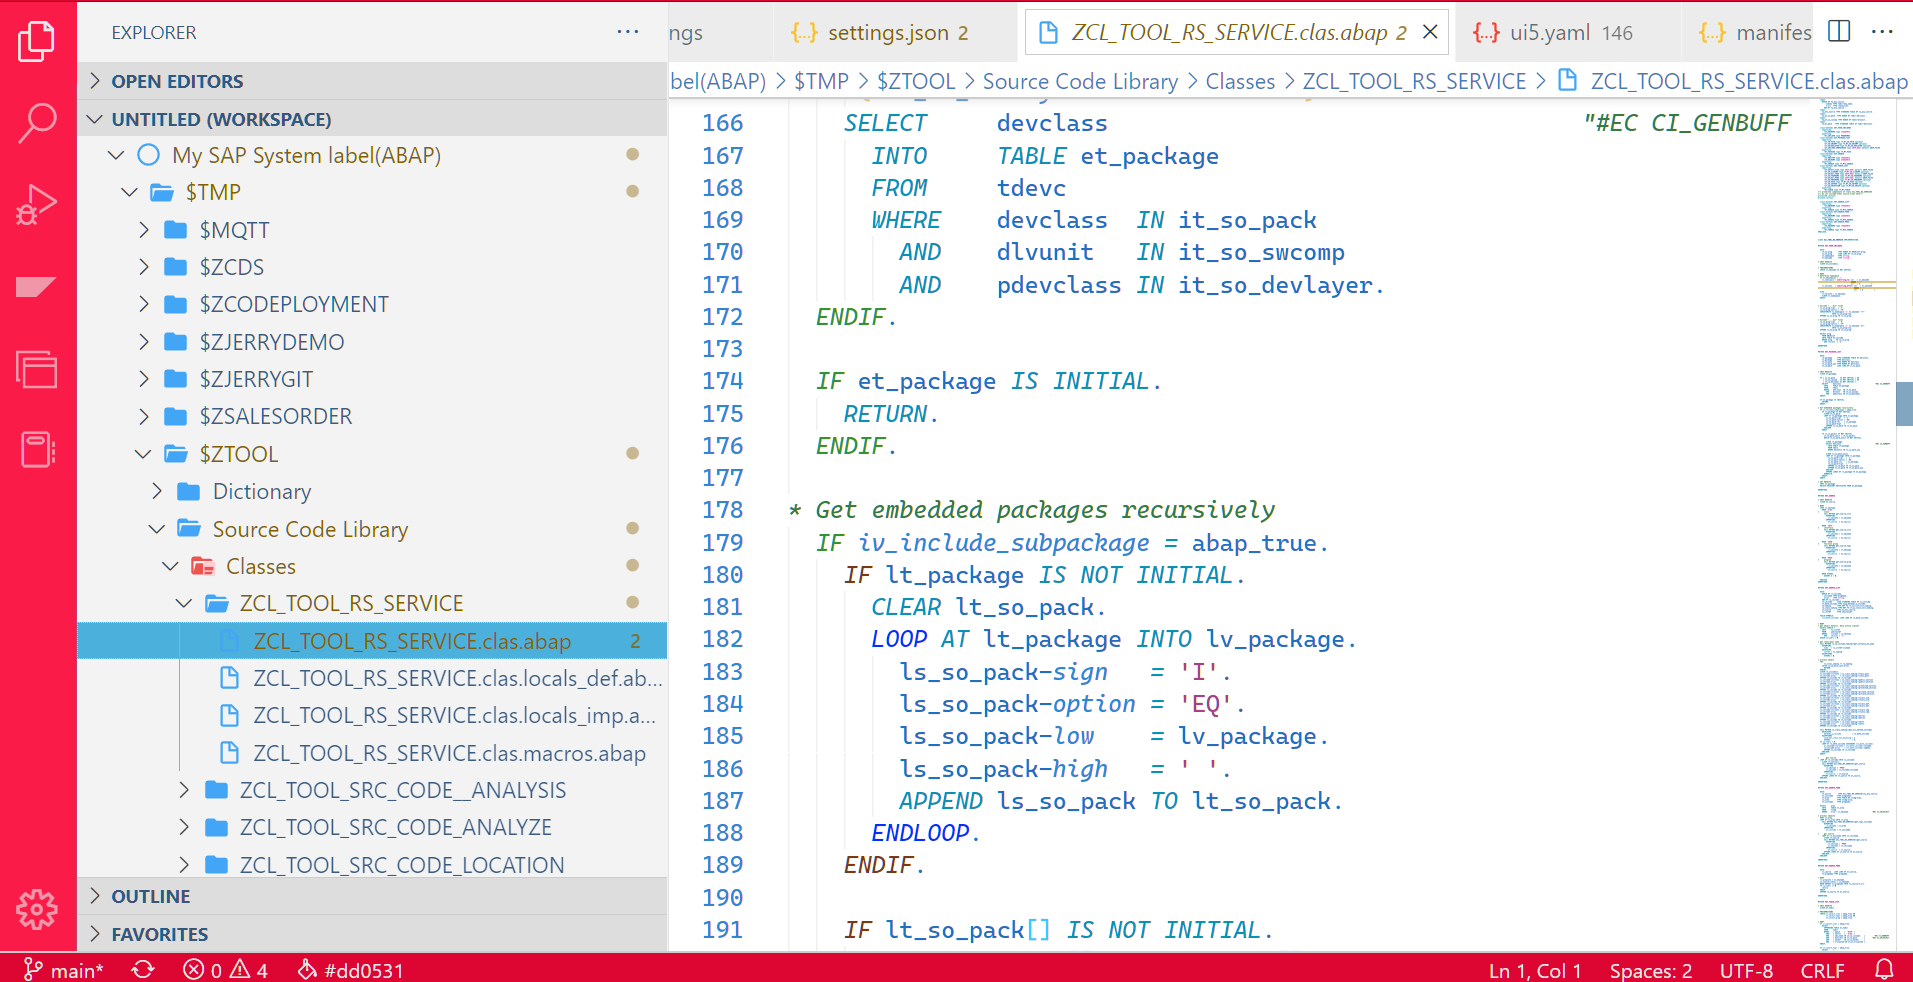Expand the Dictionary folder chevron

coord(157,491)
